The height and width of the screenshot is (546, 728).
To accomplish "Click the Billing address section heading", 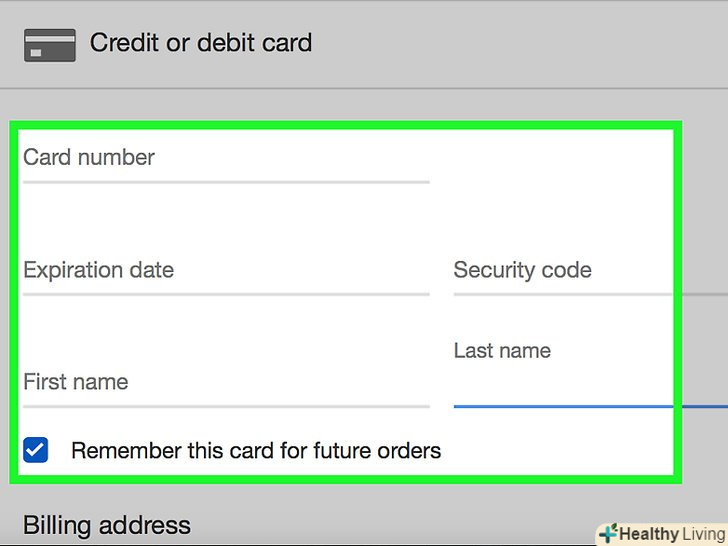I will (x=107, y=525).
